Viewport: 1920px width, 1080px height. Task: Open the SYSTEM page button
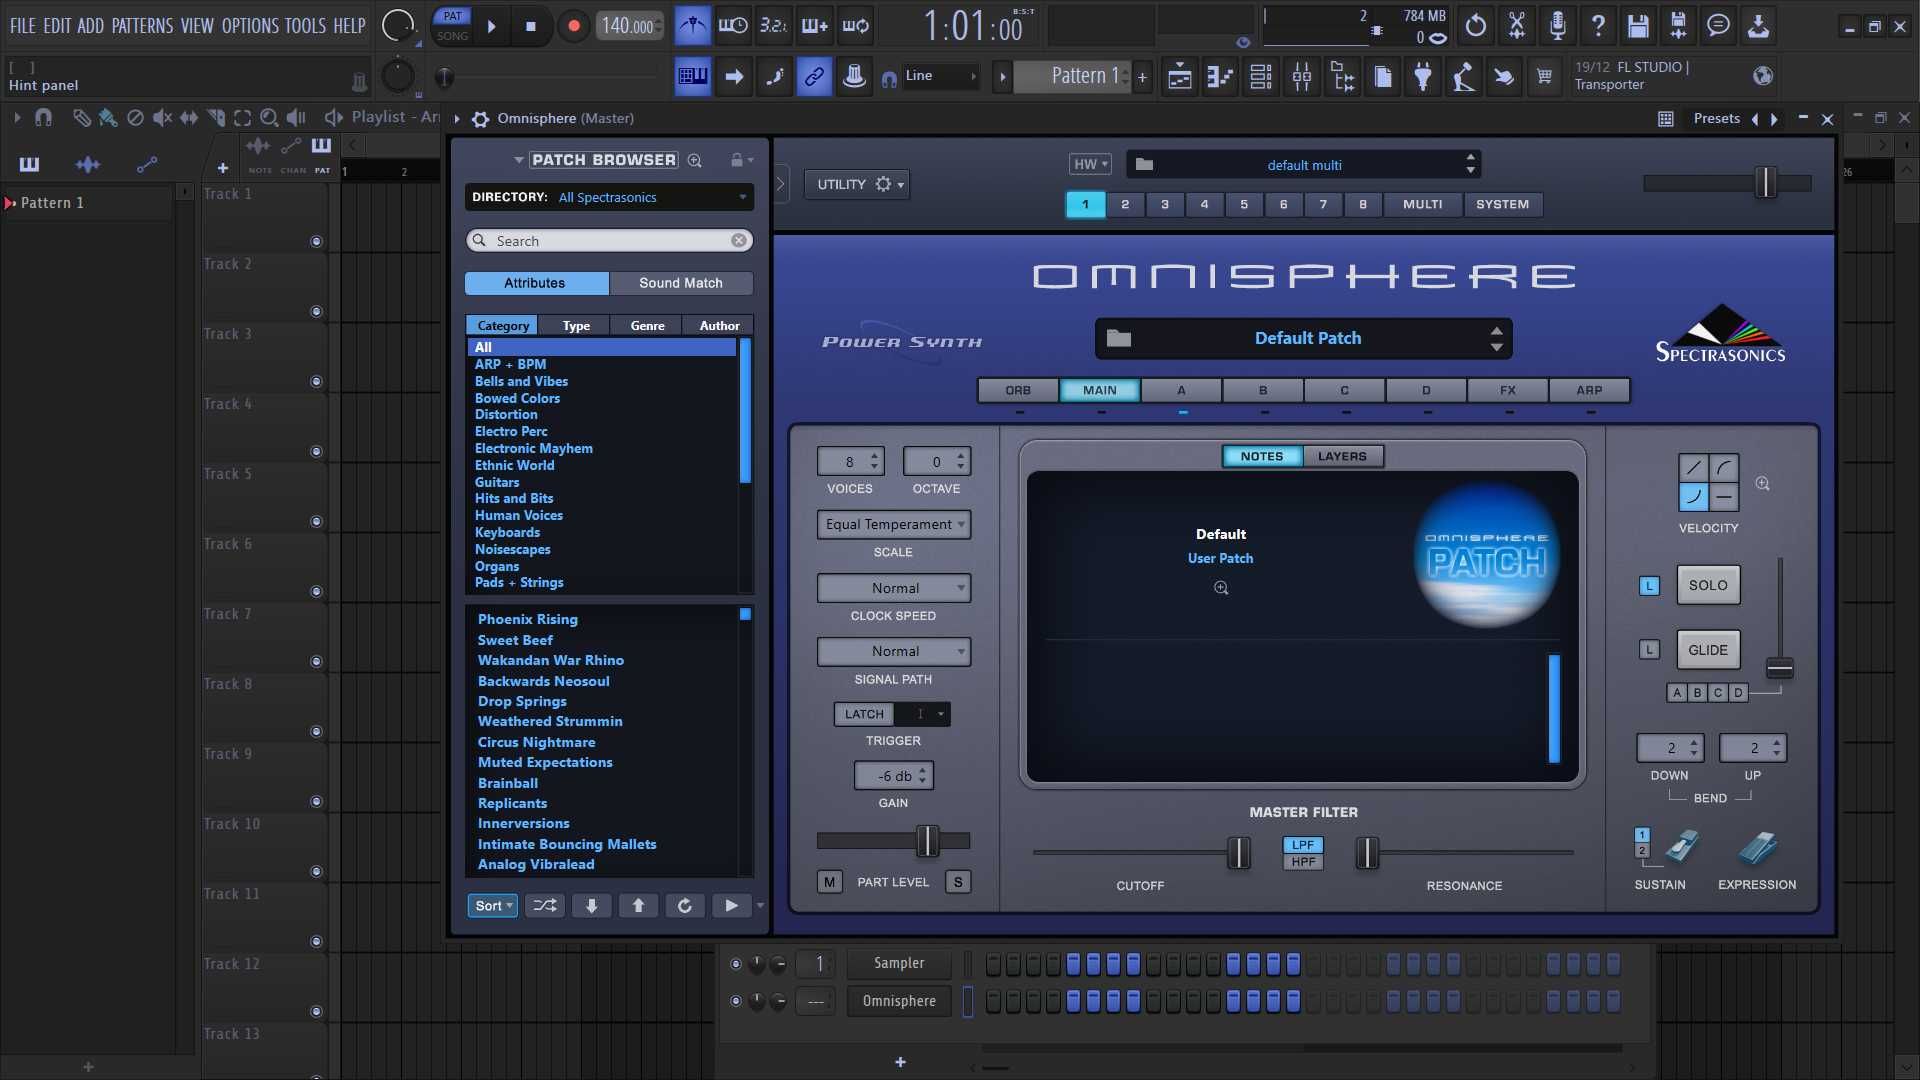[x=1502, y=204]
